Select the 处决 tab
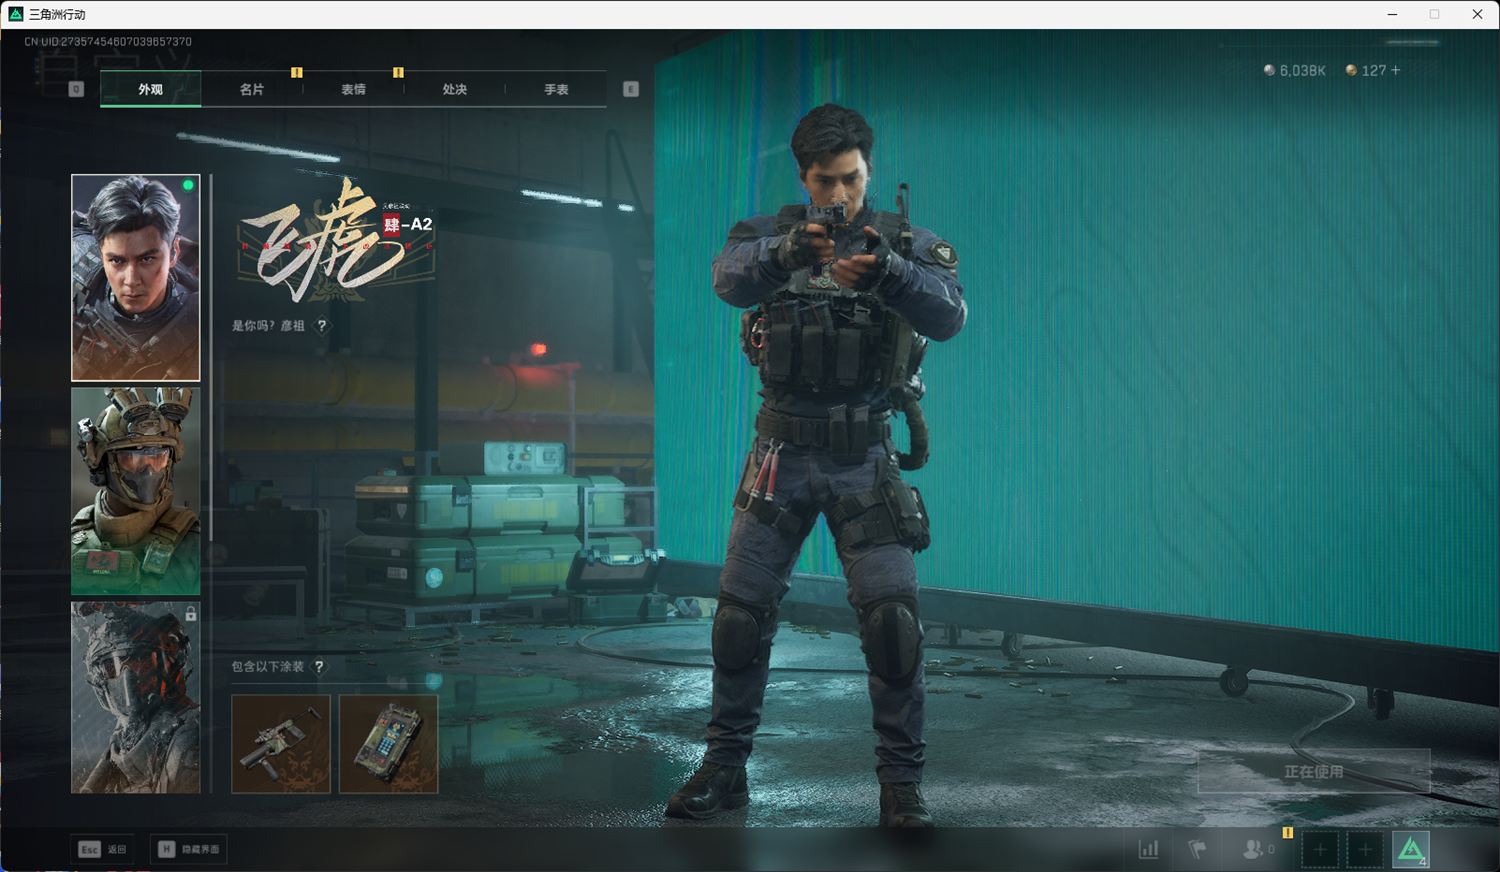This screenshot has width=1500, height=872. [455, 89]
